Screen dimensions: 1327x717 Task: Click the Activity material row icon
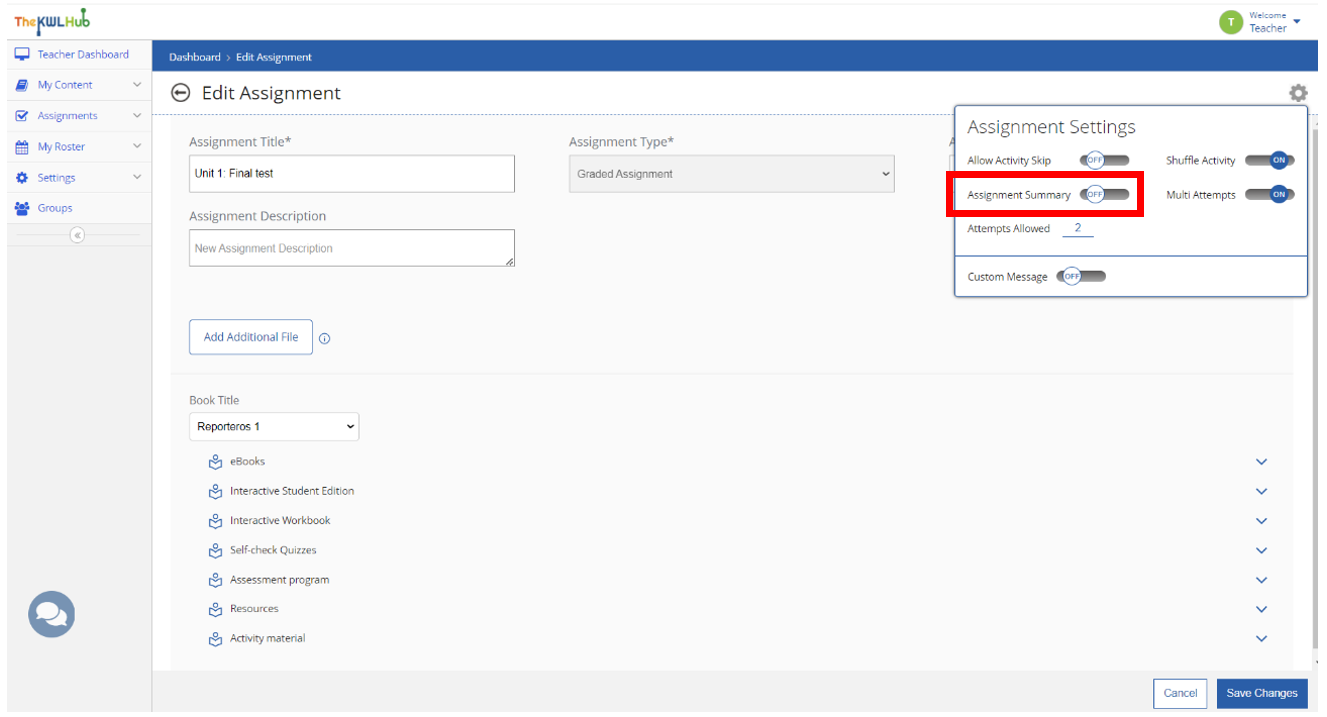pos(215,639)
